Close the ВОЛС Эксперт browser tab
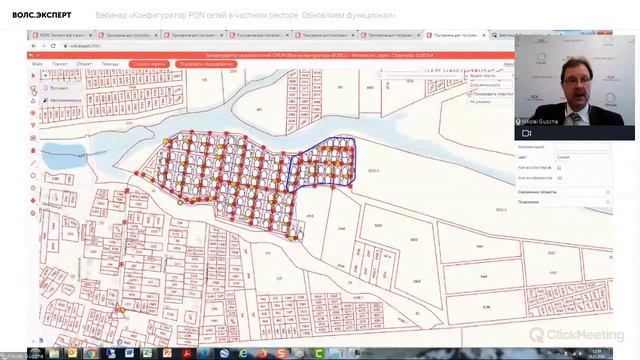The height and width of the screenshot is (360, 640). pyautogui.click(x=90, y=36)
